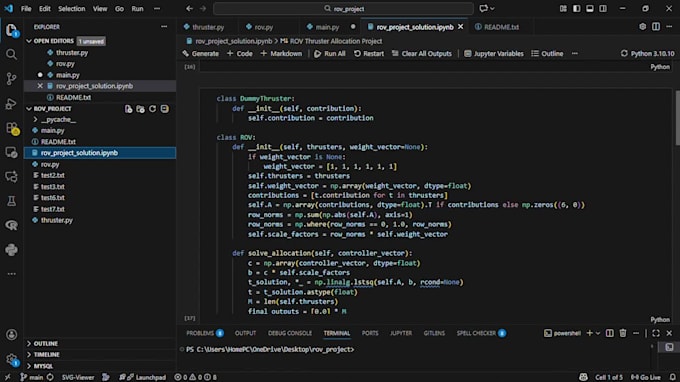The width and height of the screenshot is (680, 382).
Task: Select main.py under OPEN EDITORS
Action: tap(68, 75)
